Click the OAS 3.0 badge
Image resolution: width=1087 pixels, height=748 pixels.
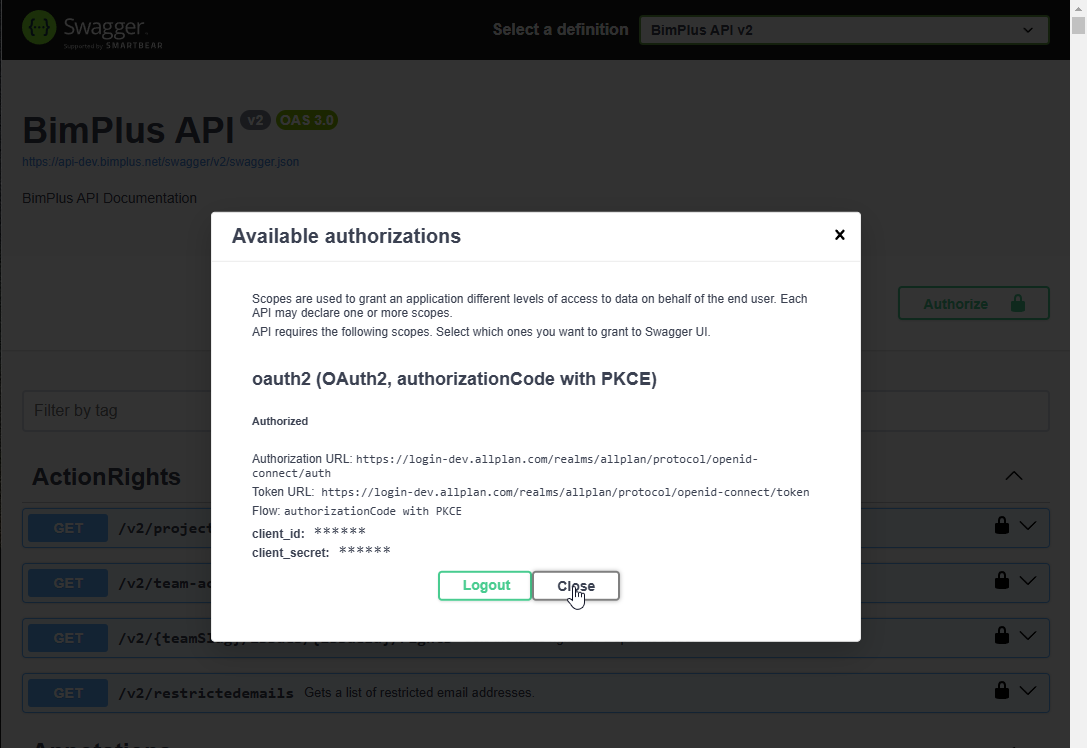pyautogui.click(x=306, y=120)
